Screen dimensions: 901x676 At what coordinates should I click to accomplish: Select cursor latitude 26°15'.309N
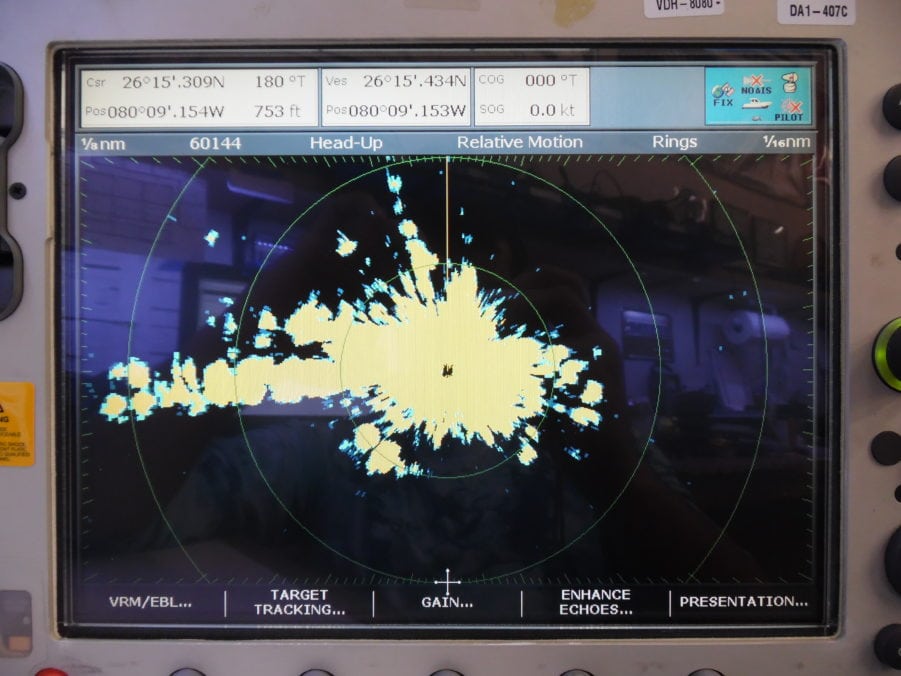pyautogui.click(x=173, y=82)
